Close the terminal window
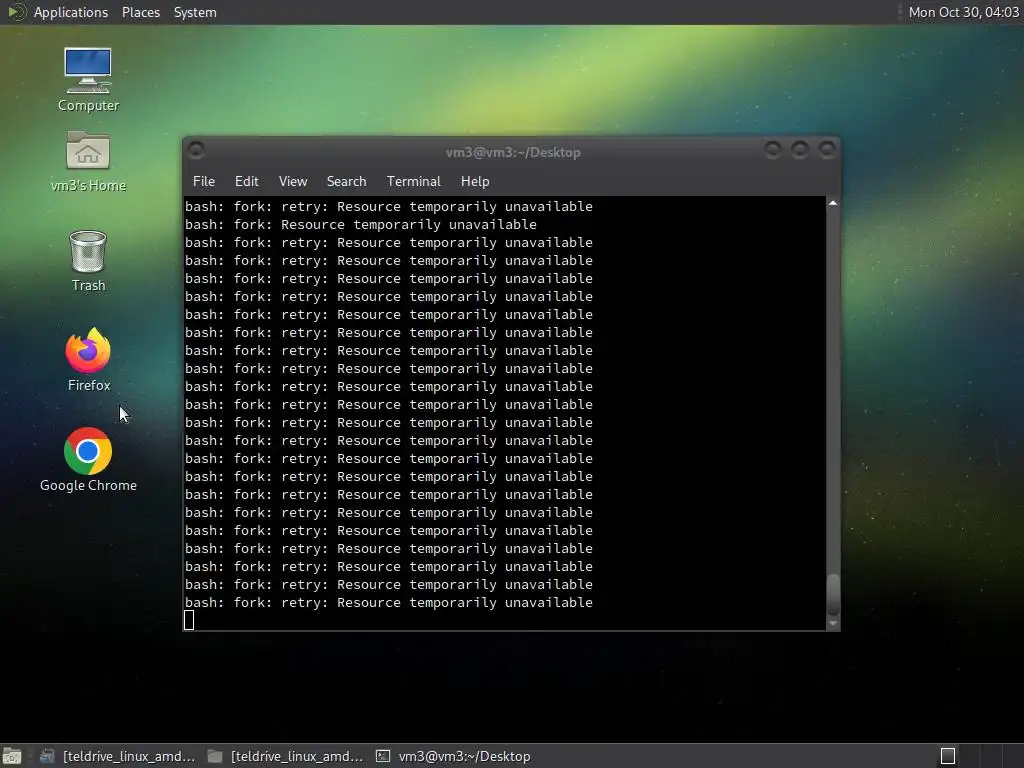 click(827, 151)
